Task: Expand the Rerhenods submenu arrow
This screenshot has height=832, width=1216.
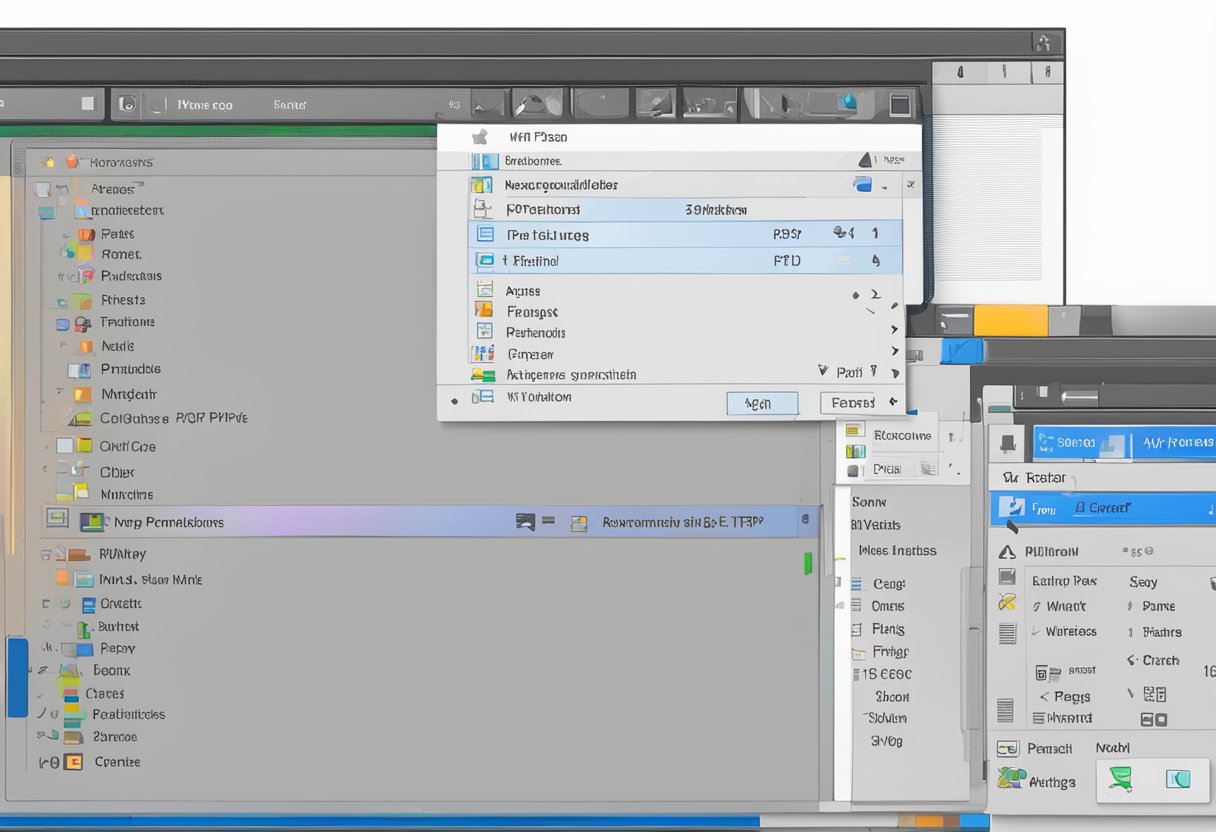Action: [893, 329]
